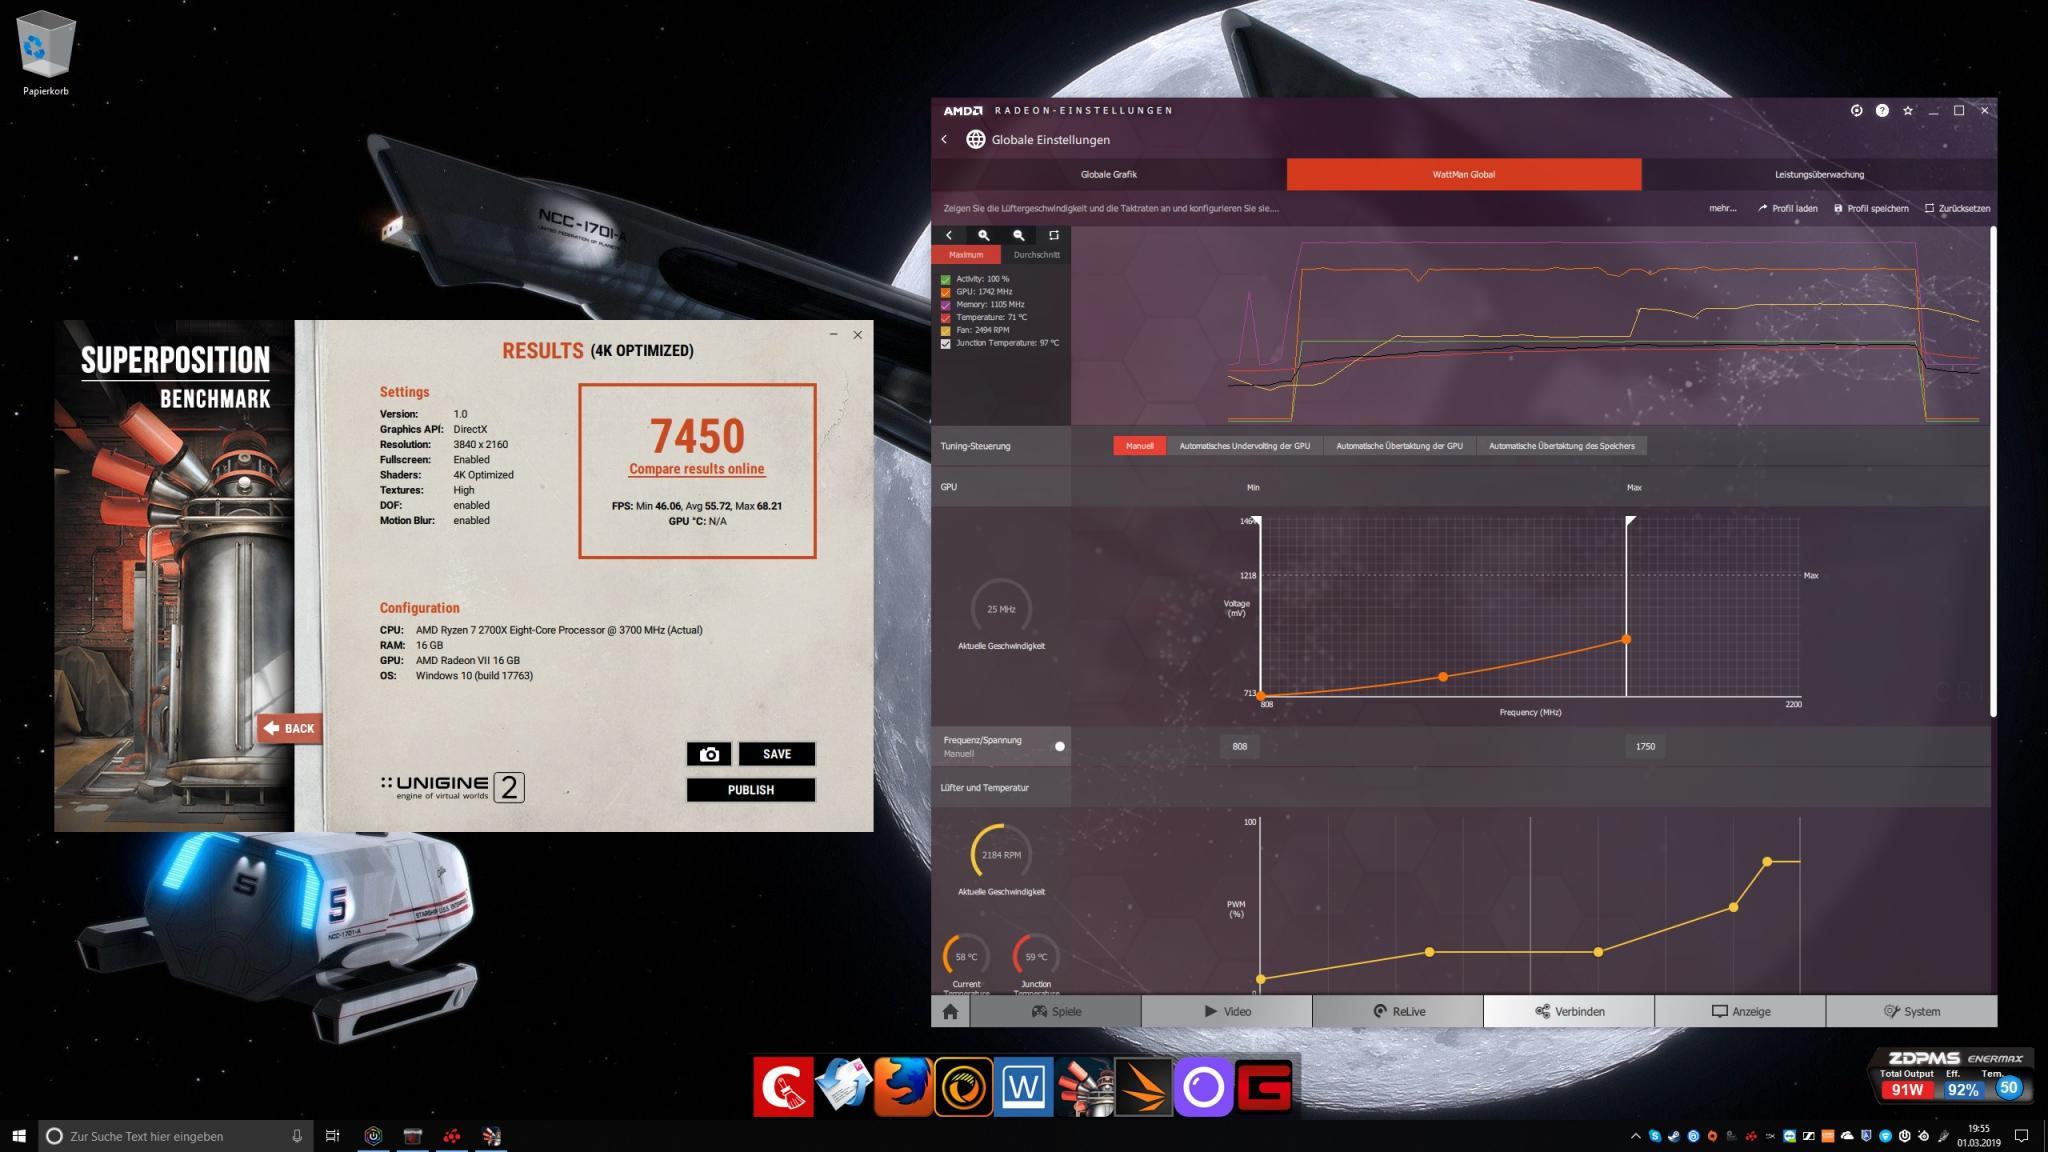Launch Firefox from the dock
This screenshot has height=1152, width=2048.
[902, 1086]
